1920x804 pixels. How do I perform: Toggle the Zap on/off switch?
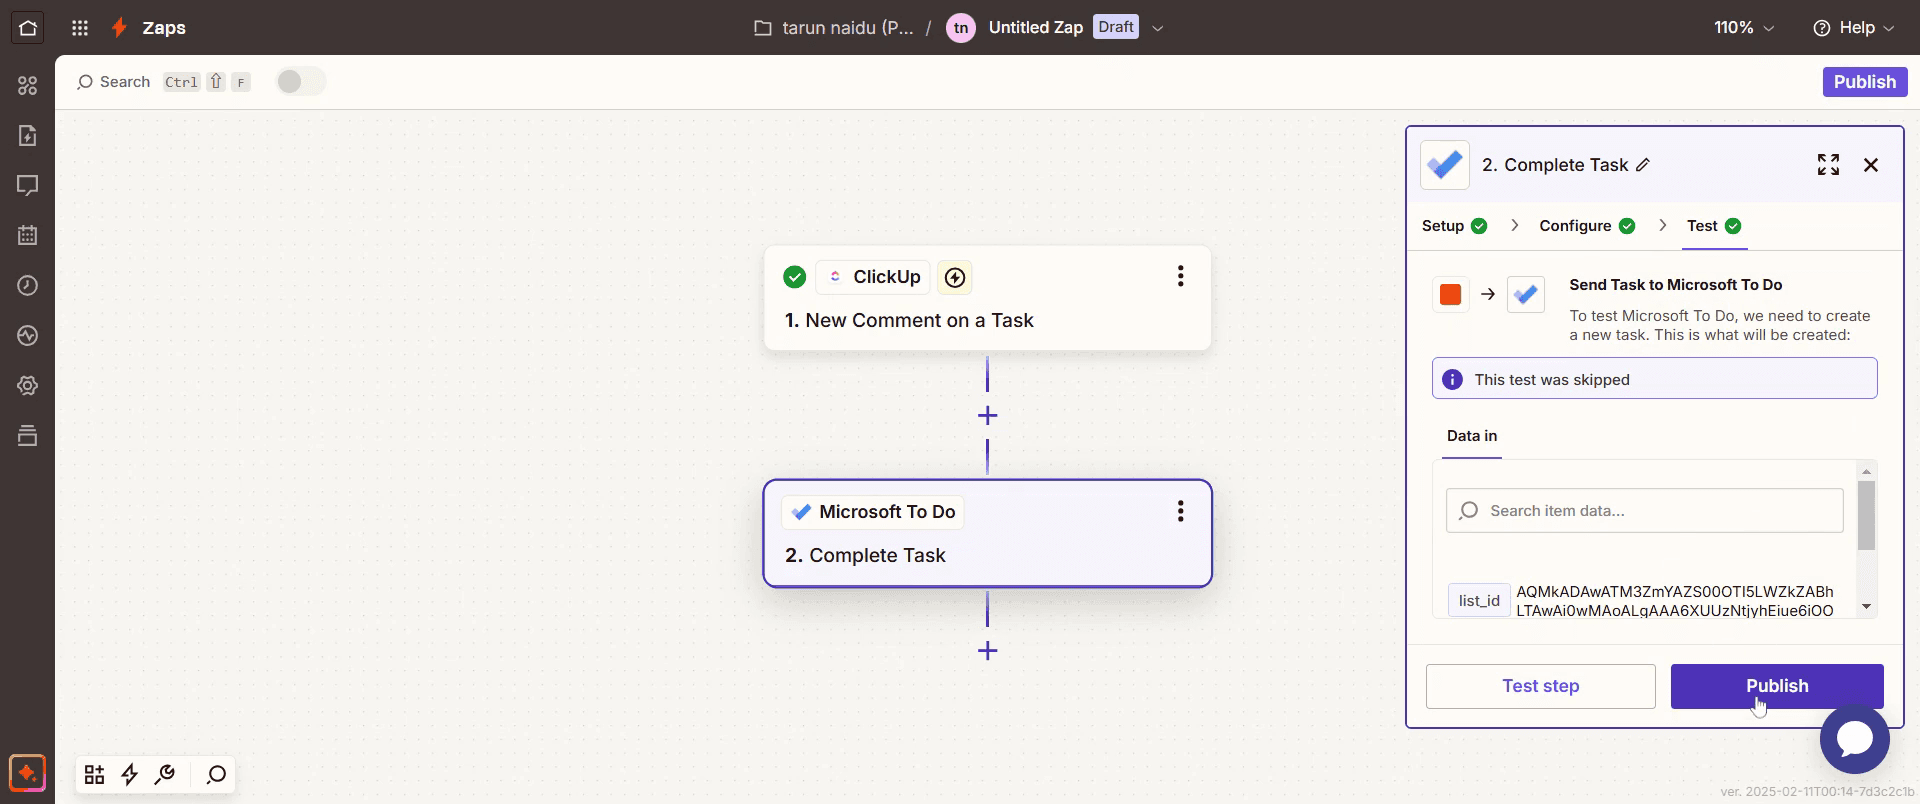coord(300,82)
